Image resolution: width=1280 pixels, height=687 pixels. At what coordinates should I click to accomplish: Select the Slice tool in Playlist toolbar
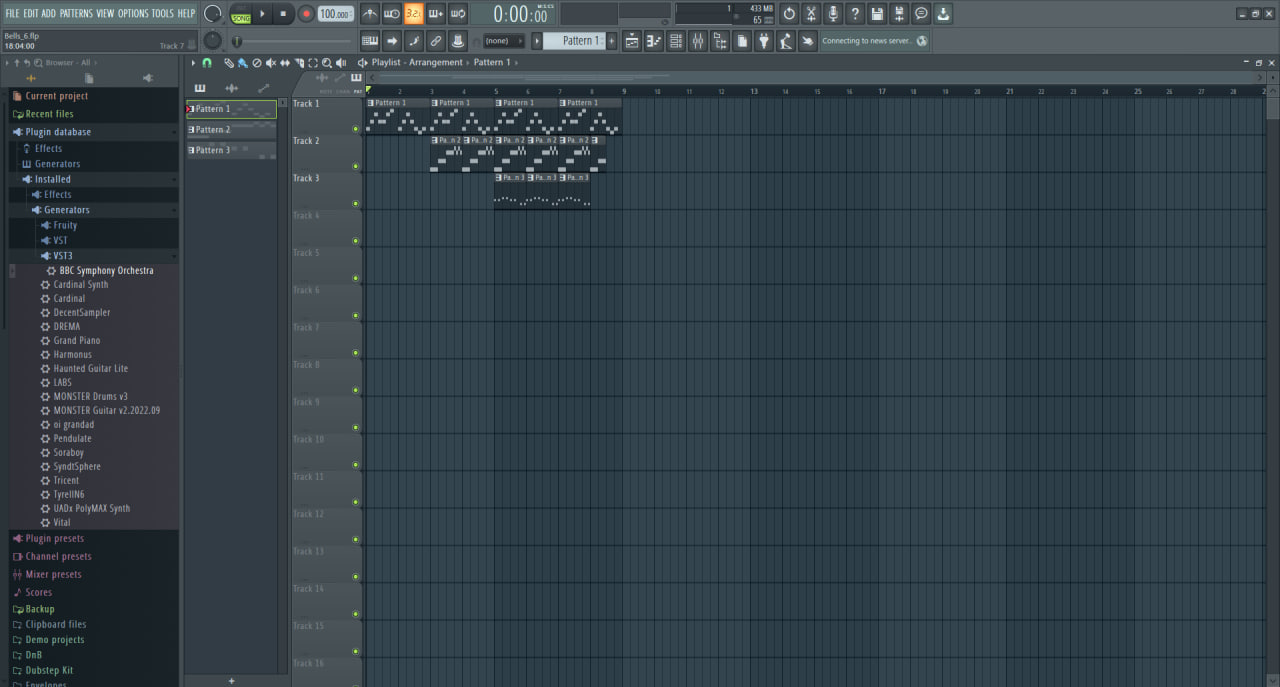pos(299,63)
